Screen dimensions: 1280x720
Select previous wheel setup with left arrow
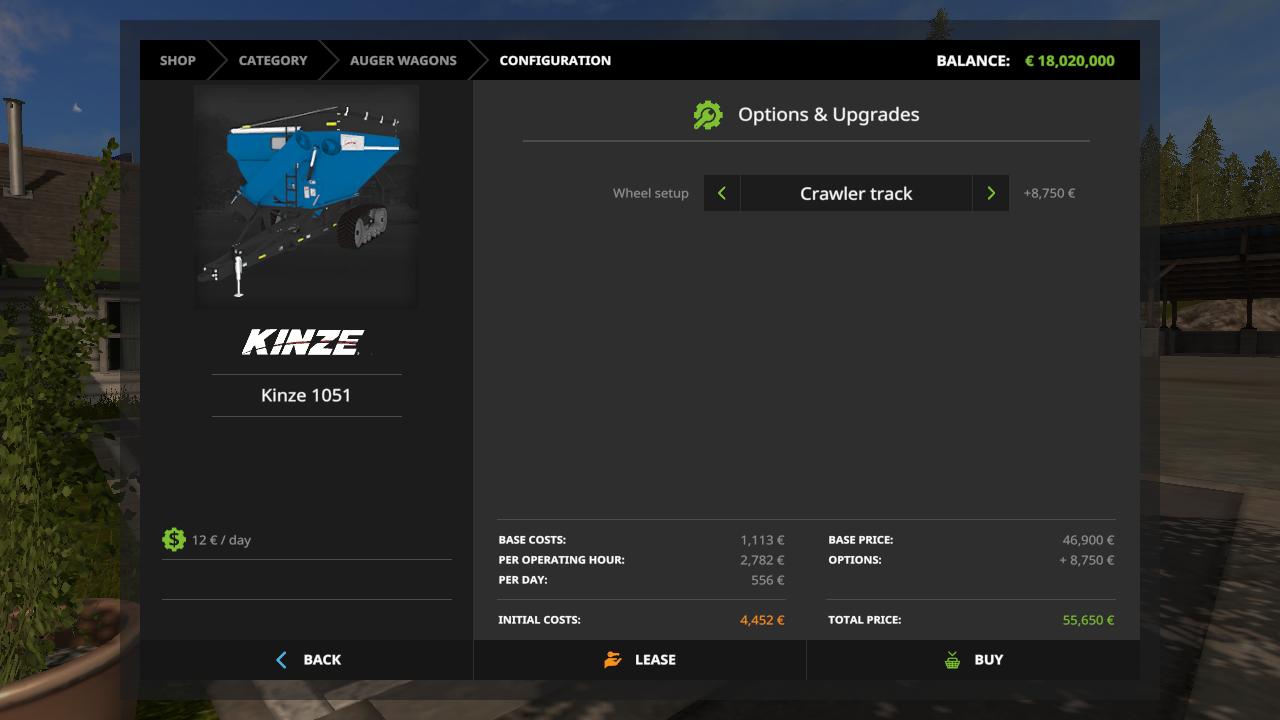tap(722, 193)
